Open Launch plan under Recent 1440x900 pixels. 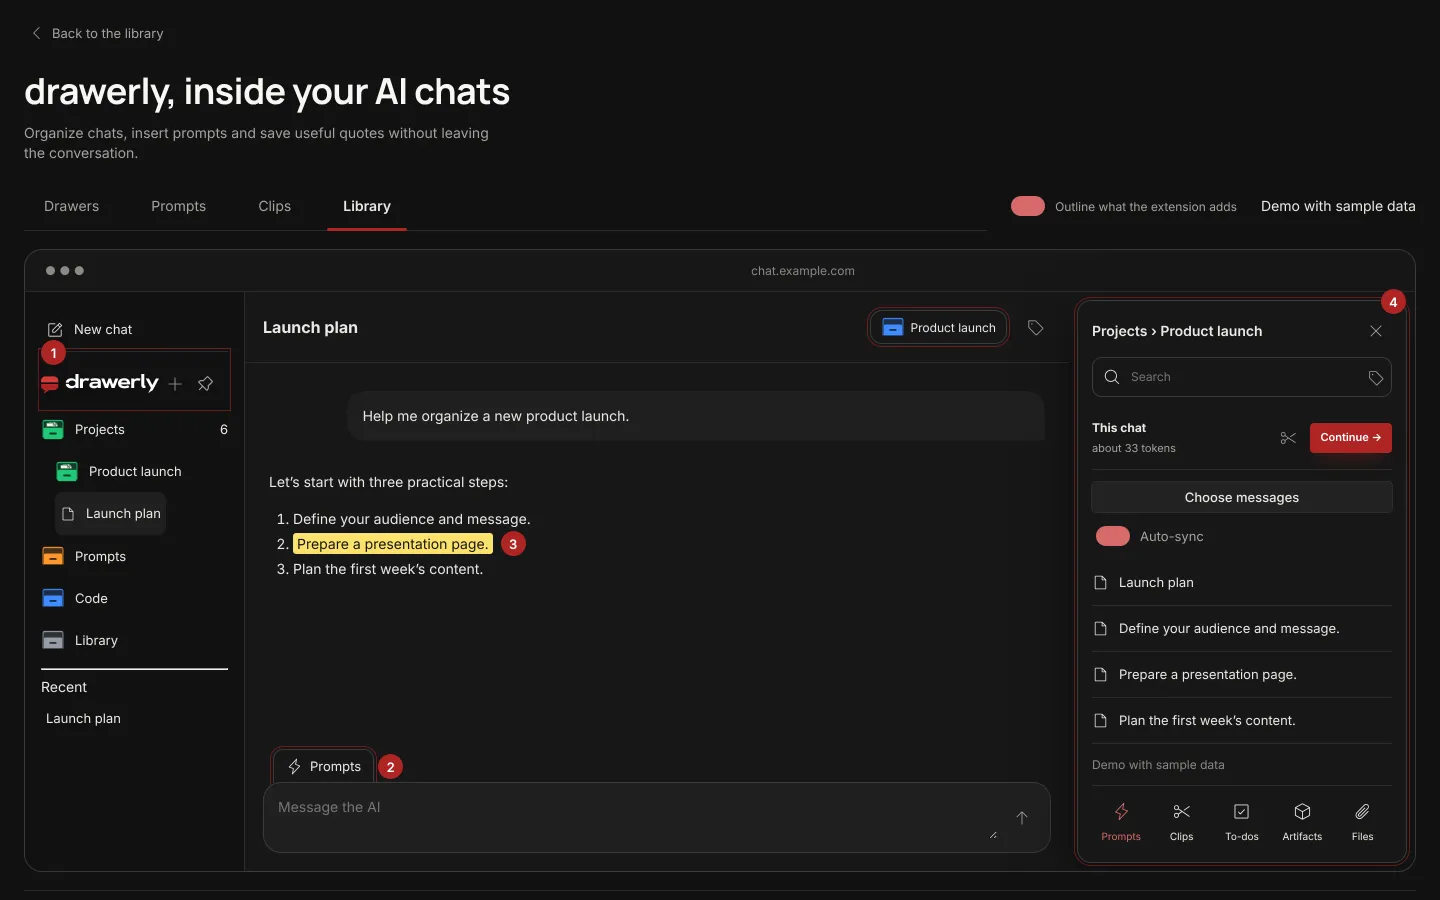pyautogui.click(x=83, y=718)
